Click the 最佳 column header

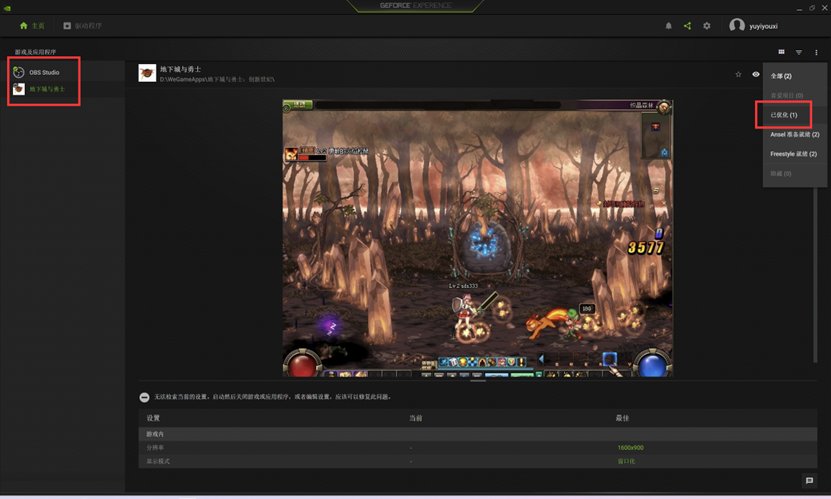[x=622, y=418]
